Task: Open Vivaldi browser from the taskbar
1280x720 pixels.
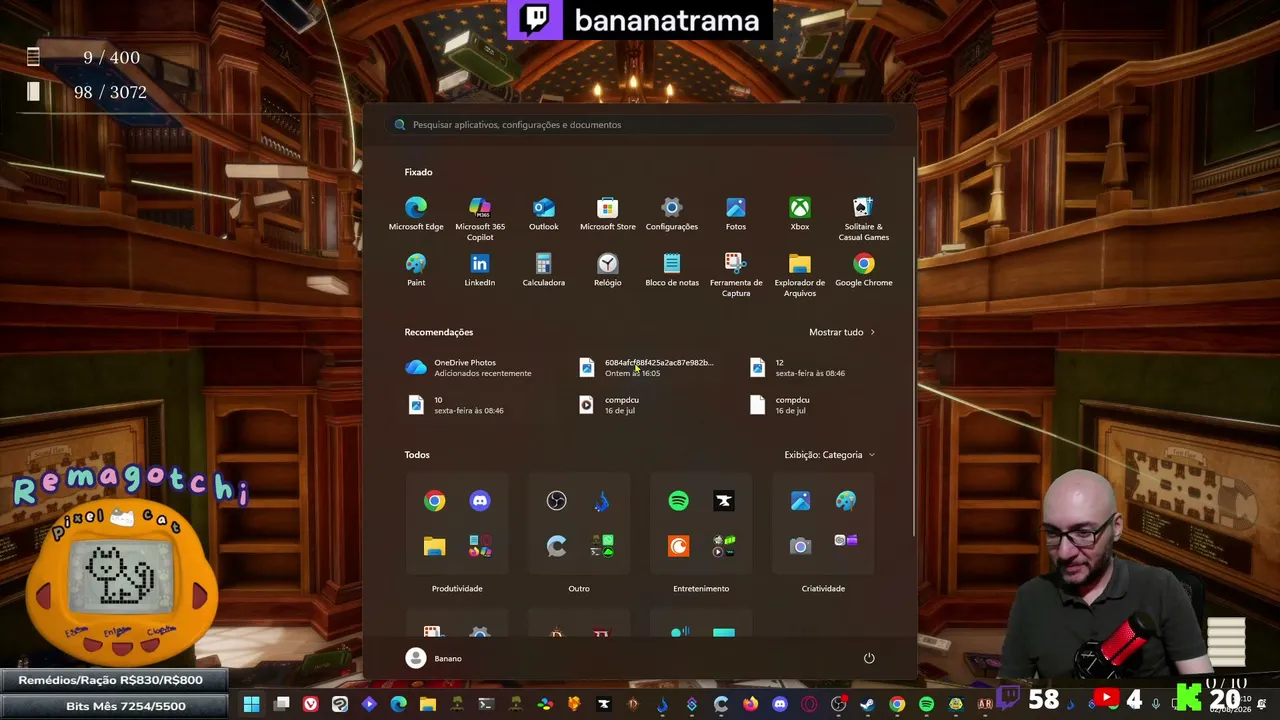Action: point(311,704)
